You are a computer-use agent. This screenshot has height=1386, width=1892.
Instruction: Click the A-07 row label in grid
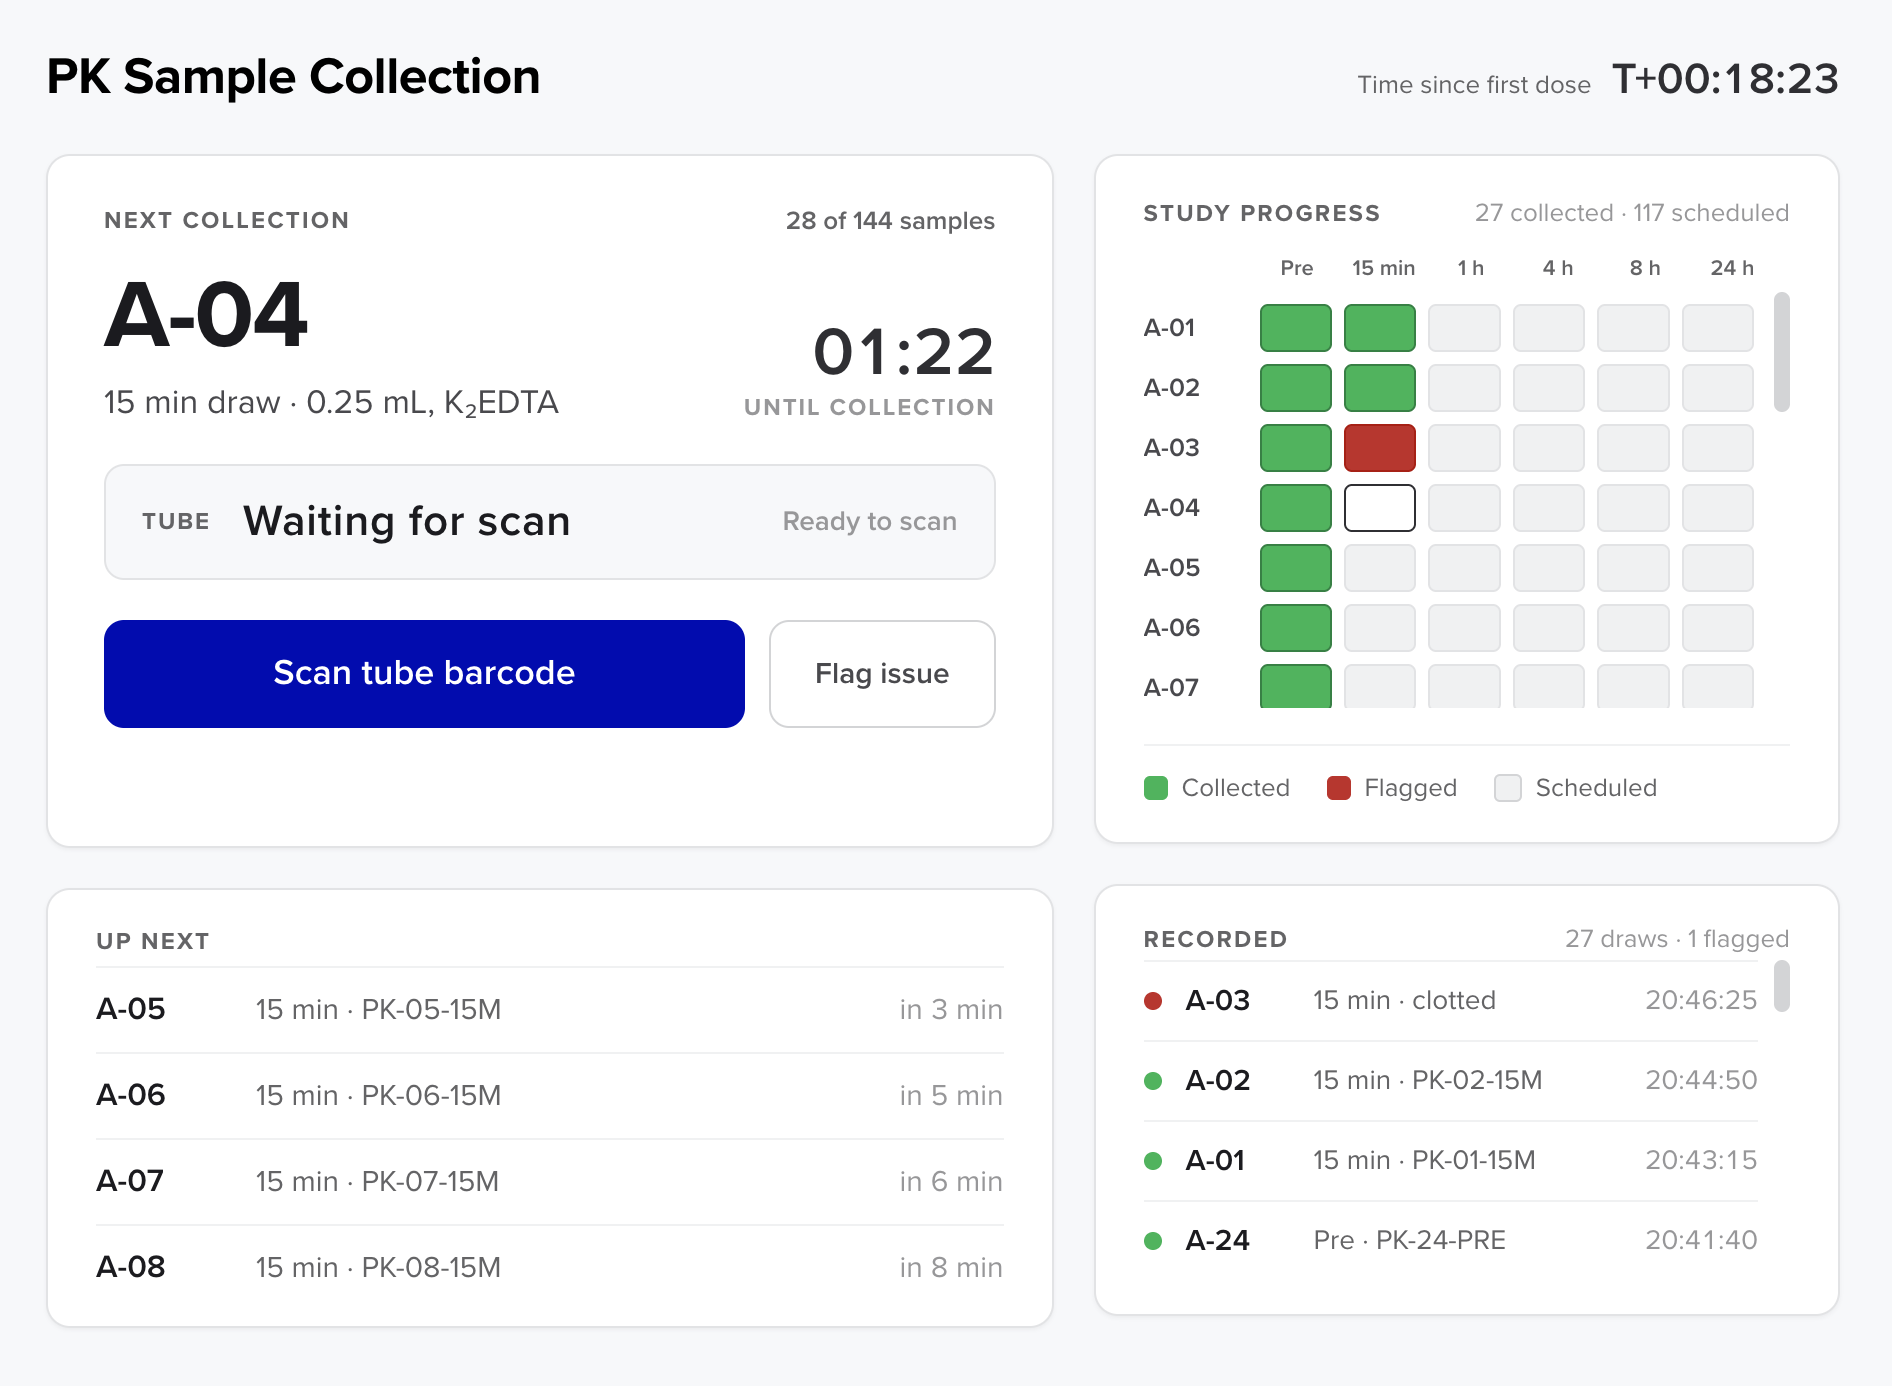click(x=1171, y=688)
